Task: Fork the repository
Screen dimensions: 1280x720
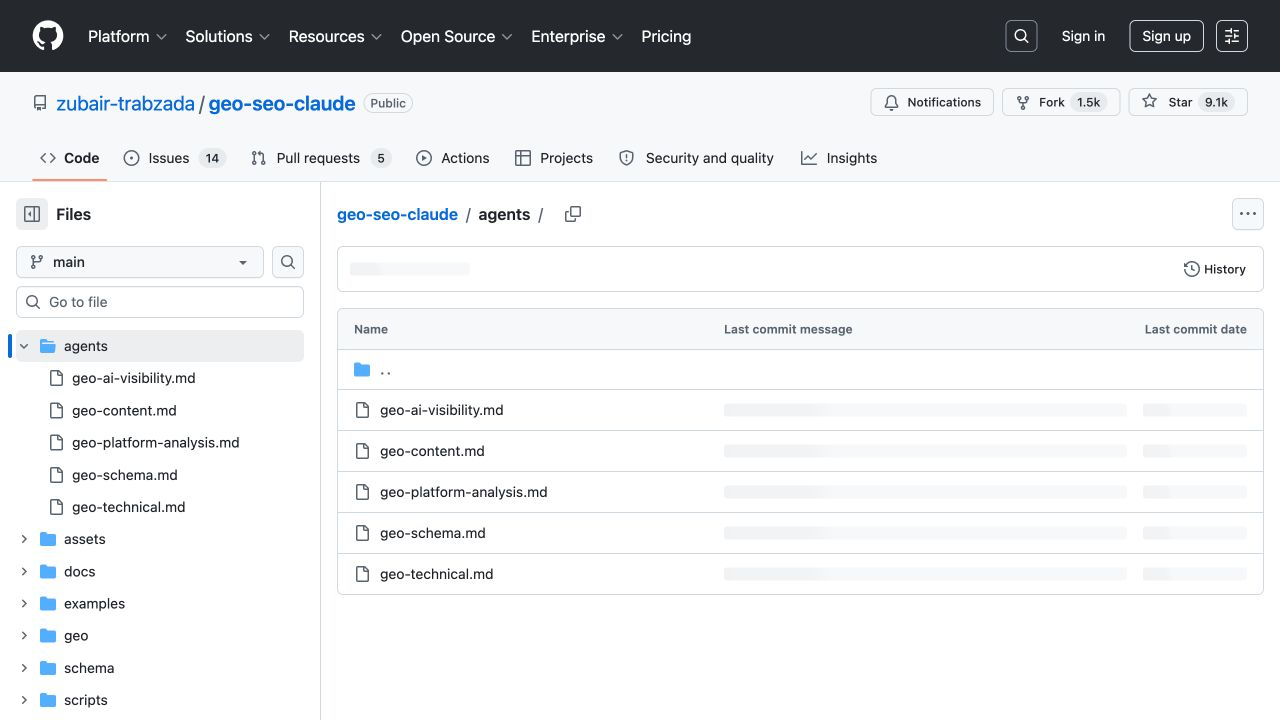Action: [1058, 102]
